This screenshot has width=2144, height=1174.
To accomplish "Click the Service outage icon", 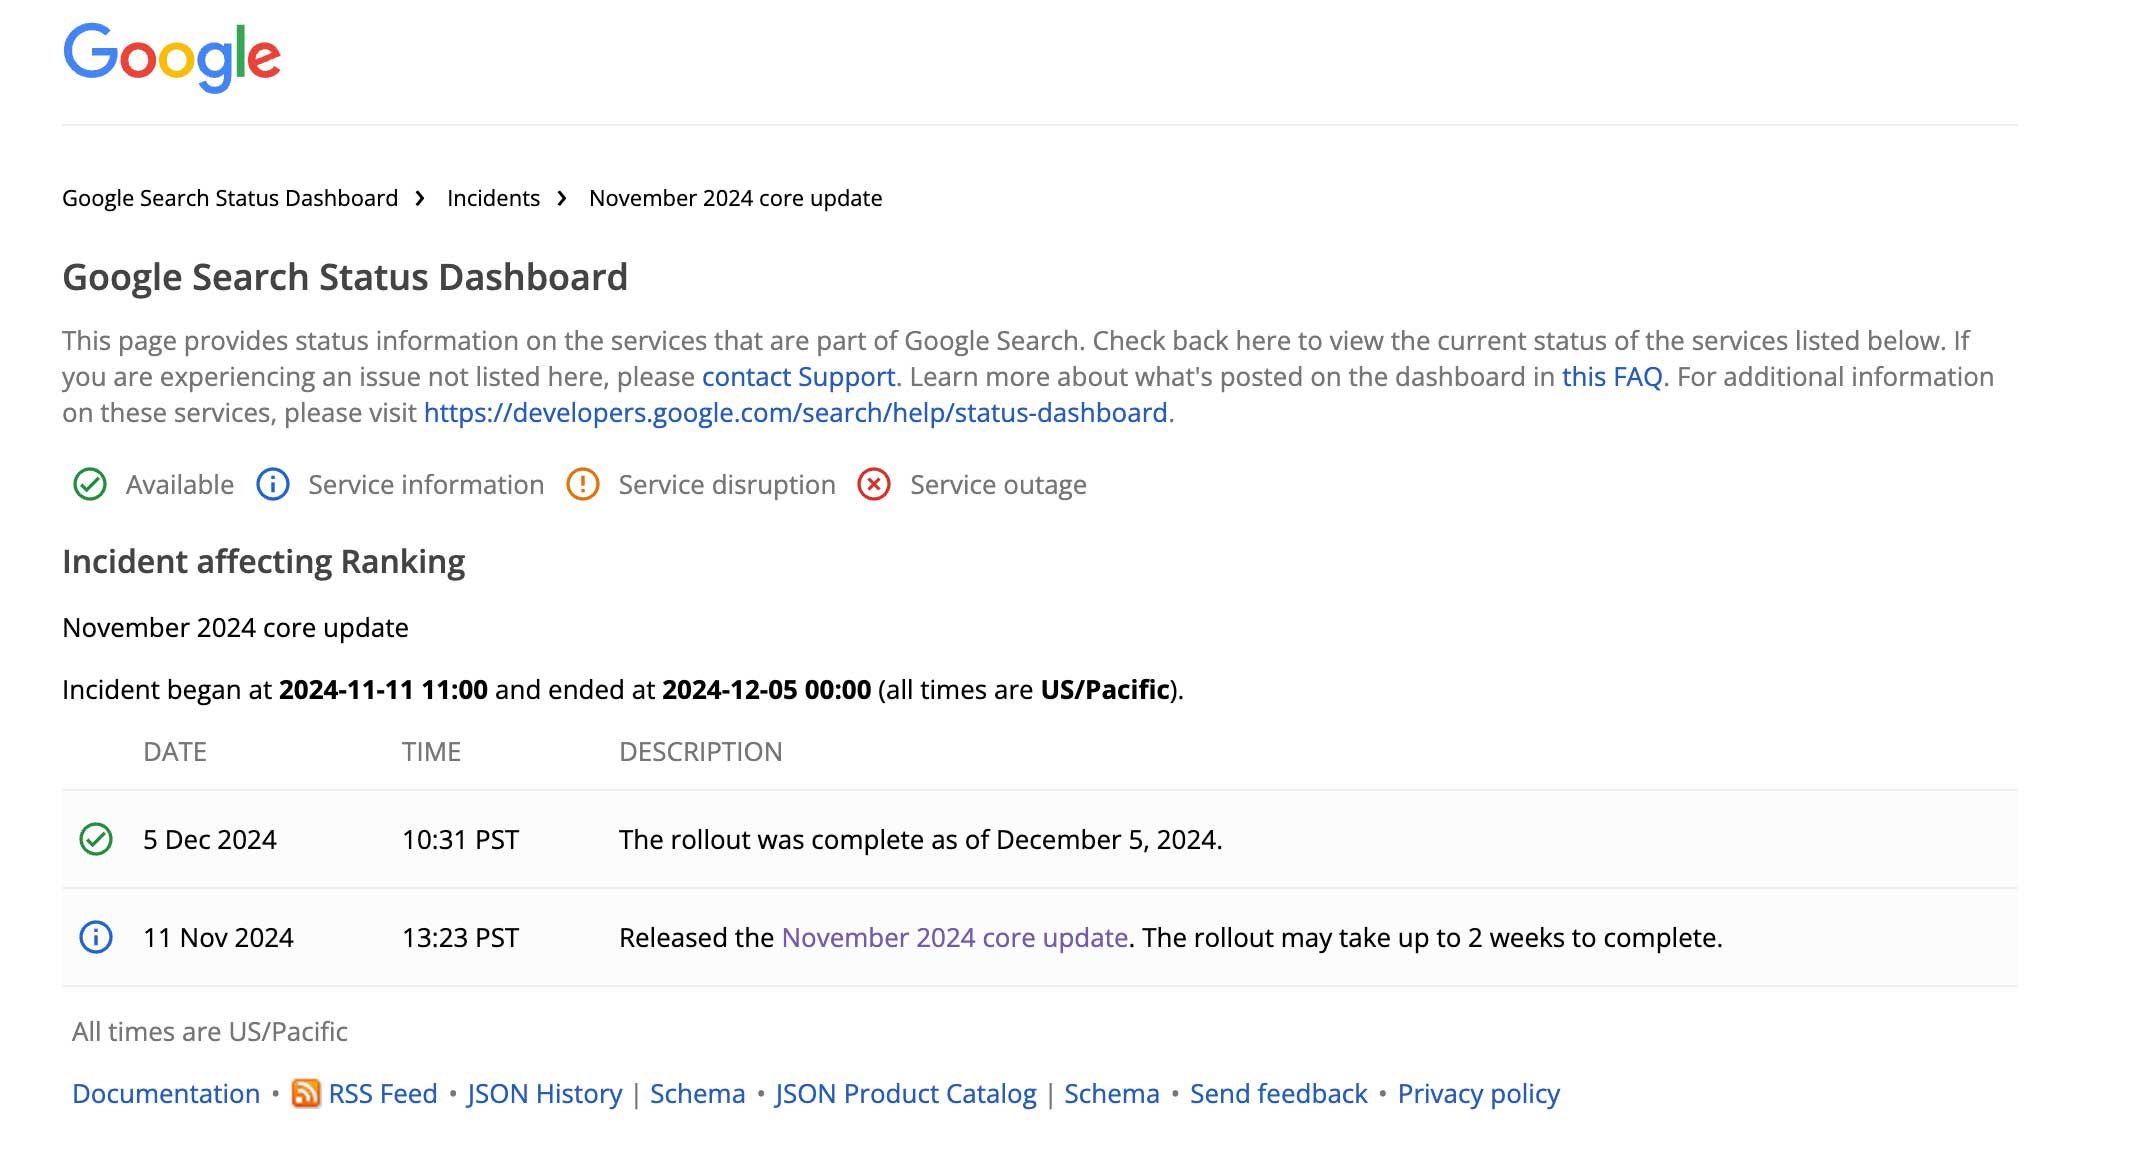I will (x=873, y=484).
